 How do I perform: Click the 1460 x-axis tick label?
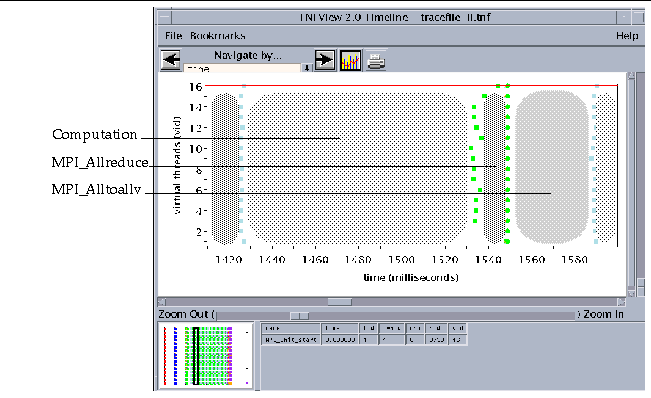[x=315, y=260]
